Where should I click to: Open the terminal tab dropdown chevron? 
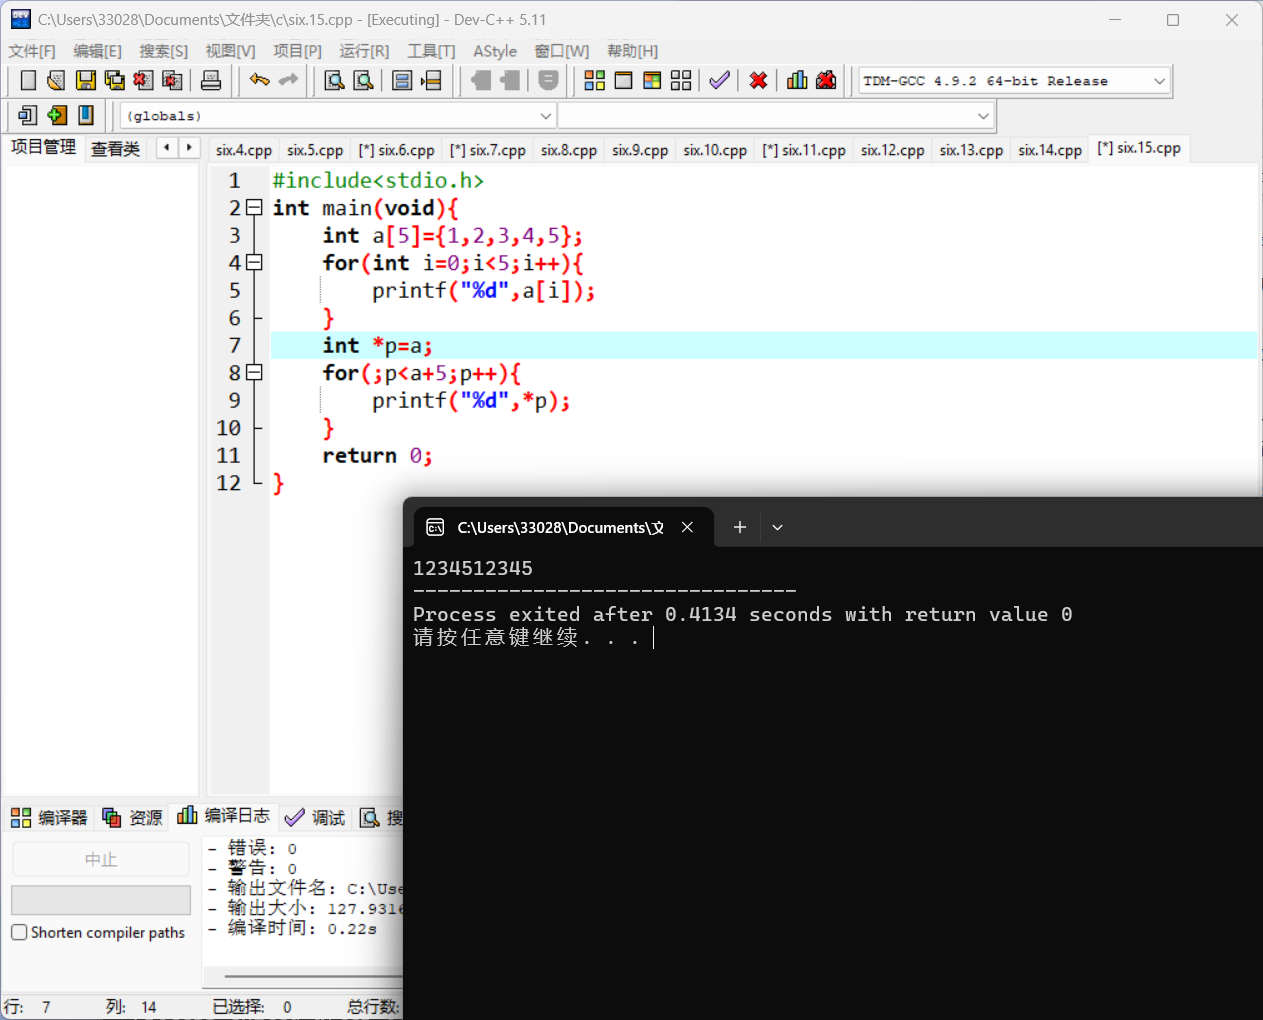click(x=777, y=527)
